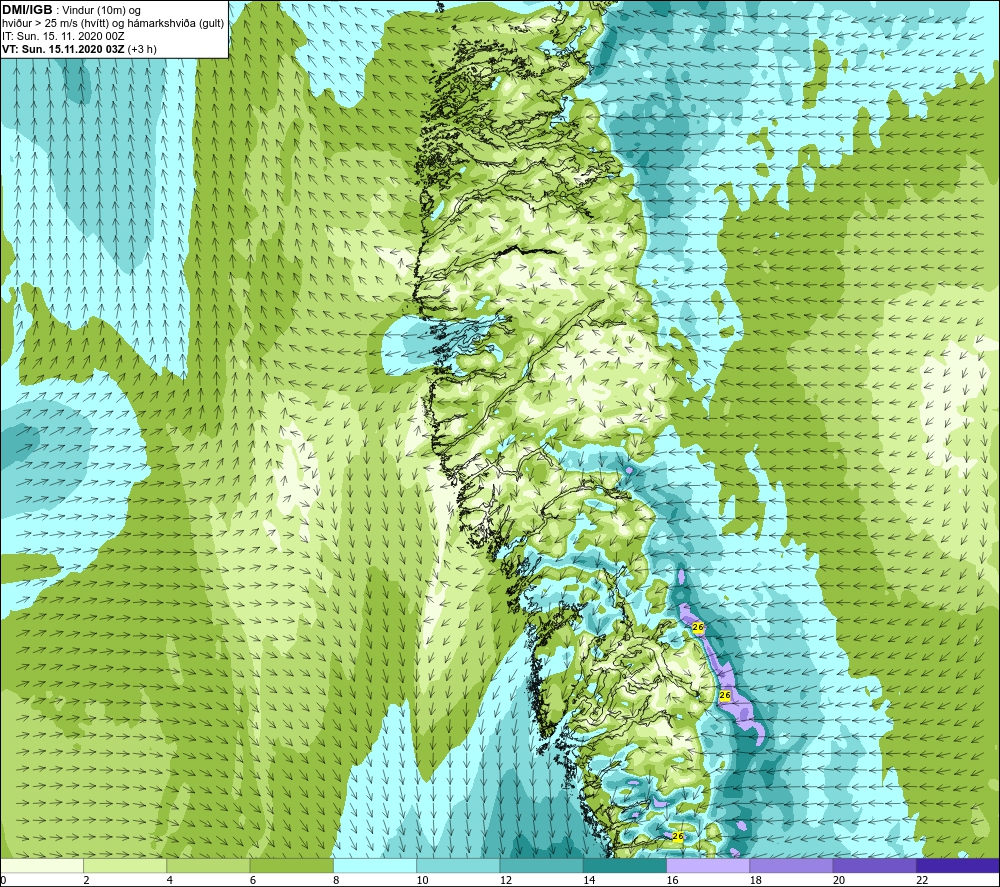Viewport: 1000px width, 887px height.
Task: Select the dark violet 20–22 m/s legend swatch
Action: [875, 865]
